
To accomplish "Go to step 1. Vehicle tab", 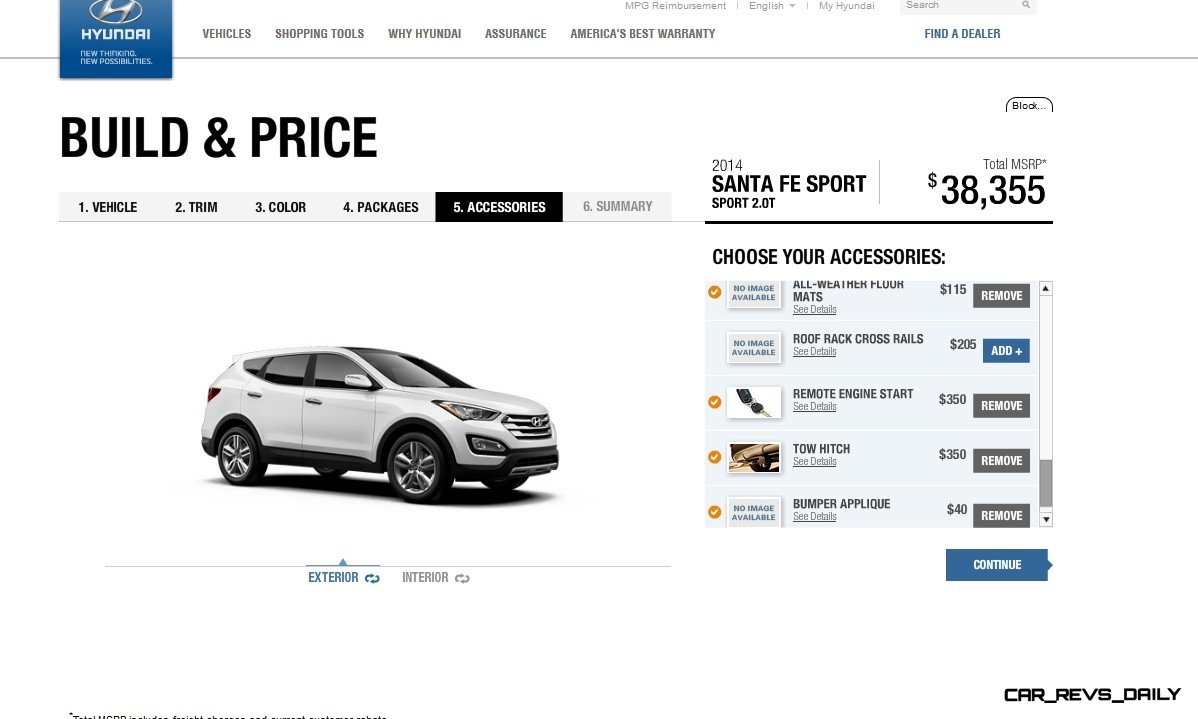I will click(108, 207).
